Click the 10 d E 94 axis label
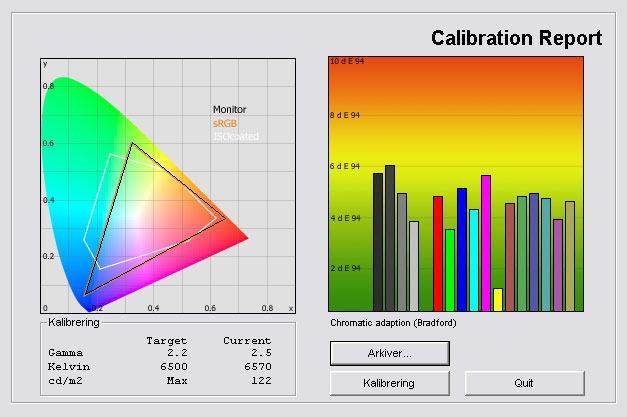This screenshot has width=627, height=417. click(x=347, y=61)
